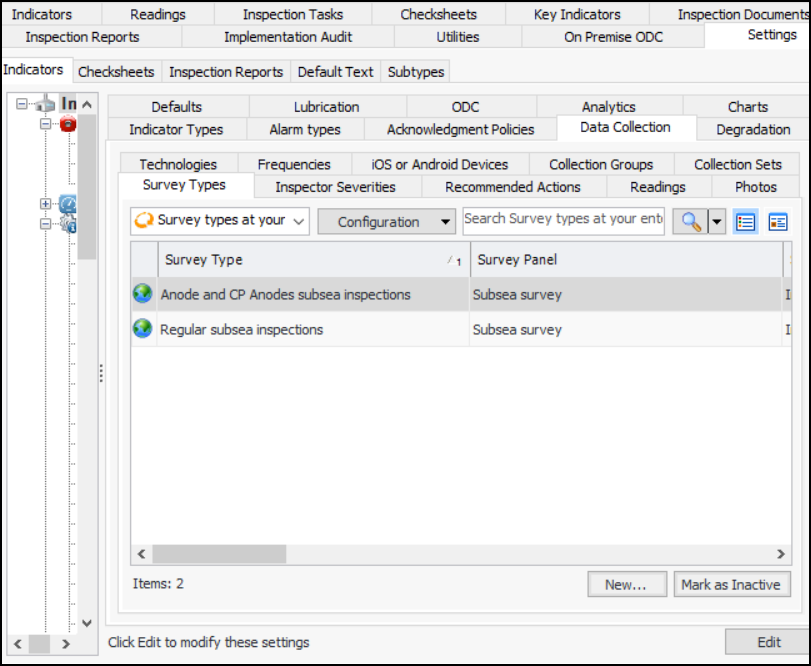Click the New... button
This screenshot has width=811, height=666.
coord(626,585)
